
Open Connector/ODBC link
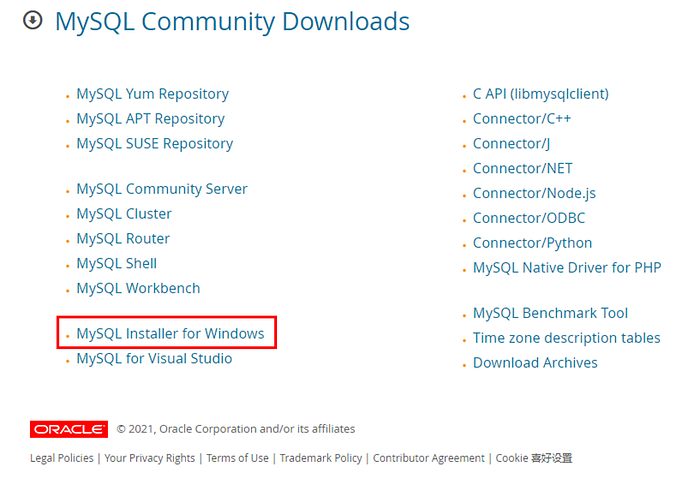(529, 218)
